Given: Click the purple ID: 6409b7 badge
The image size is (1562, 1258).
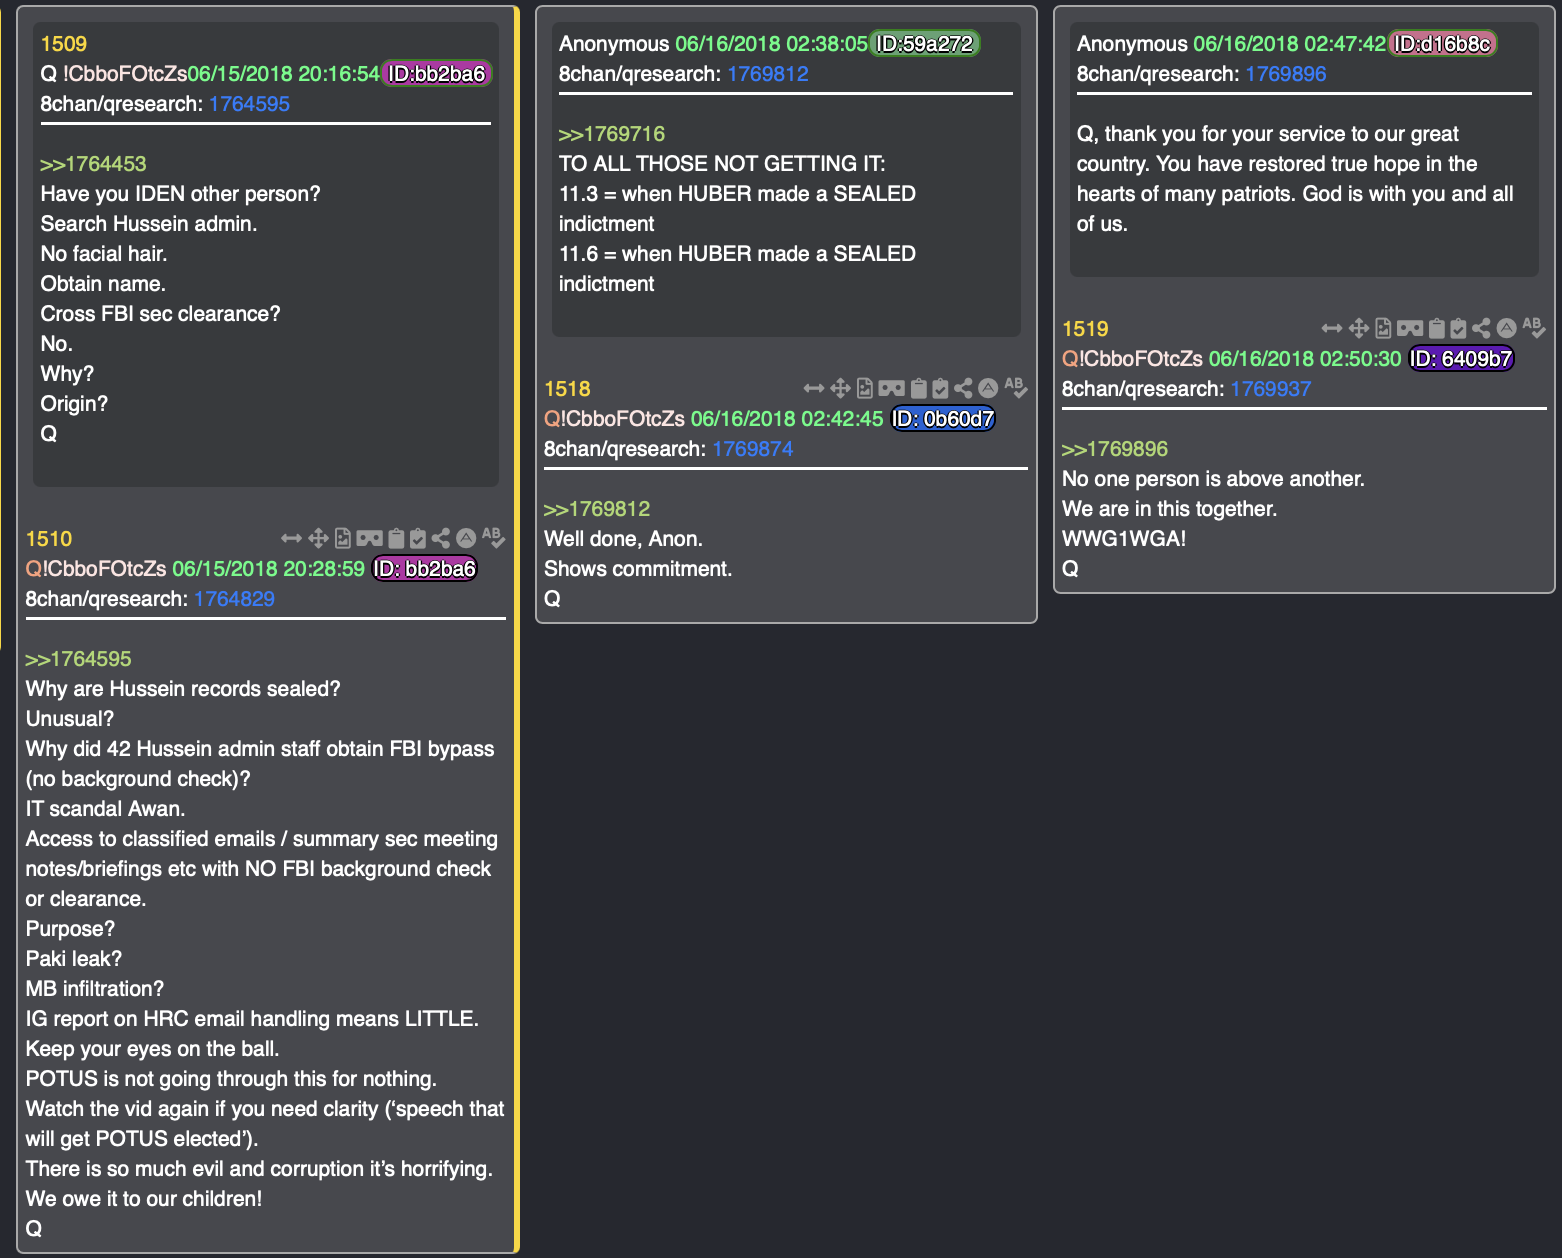Looking at the screenshot, I should tap(1461, 359).
